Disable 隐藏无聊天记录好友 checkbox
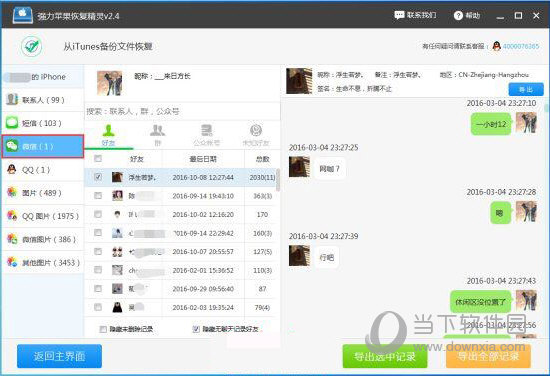The height and width of the screenshot is (376, 550). point(196,329)
